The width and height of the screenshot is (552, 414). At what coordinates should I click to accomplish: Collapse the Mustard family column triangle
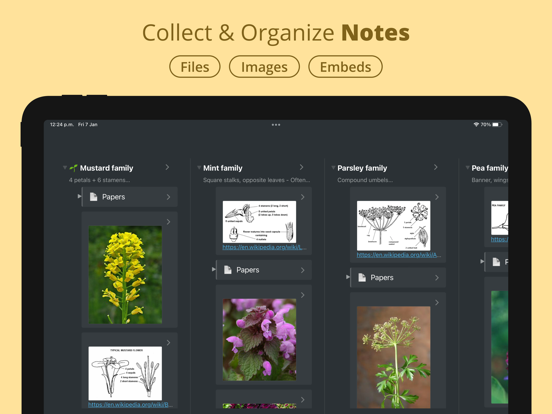65,168
